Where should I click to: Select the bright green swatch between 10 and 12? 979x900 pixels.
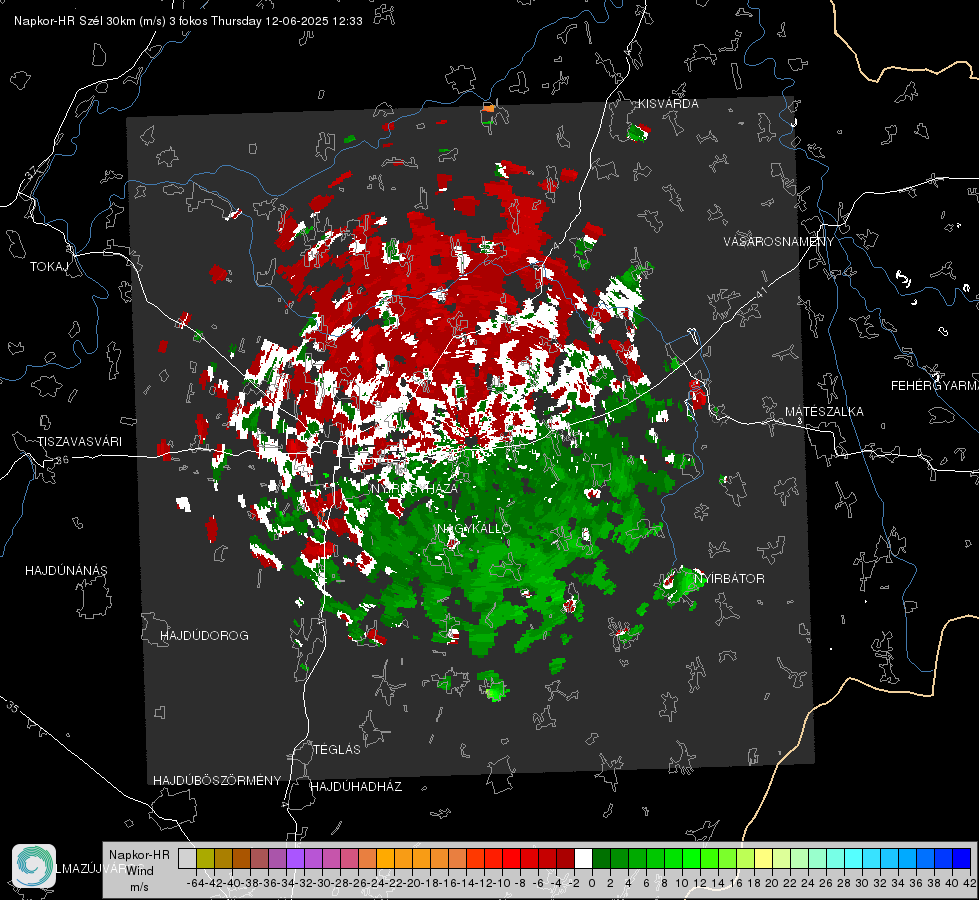[x=691, y=858]
